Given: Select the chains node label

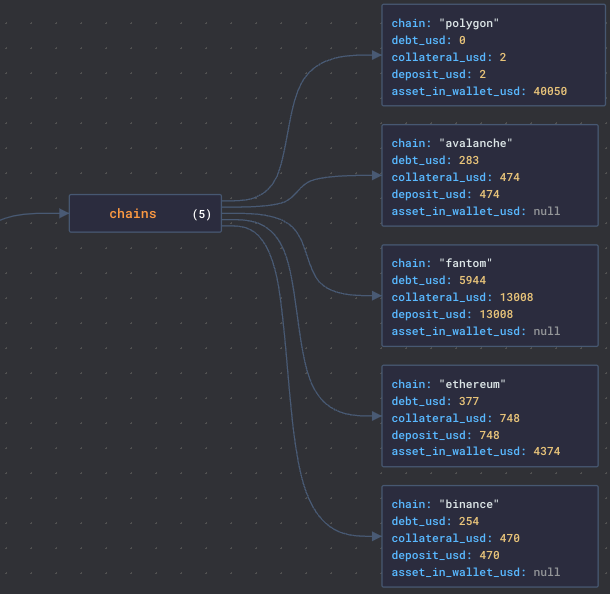Looking at the screenshot, I should click(133, 214).
